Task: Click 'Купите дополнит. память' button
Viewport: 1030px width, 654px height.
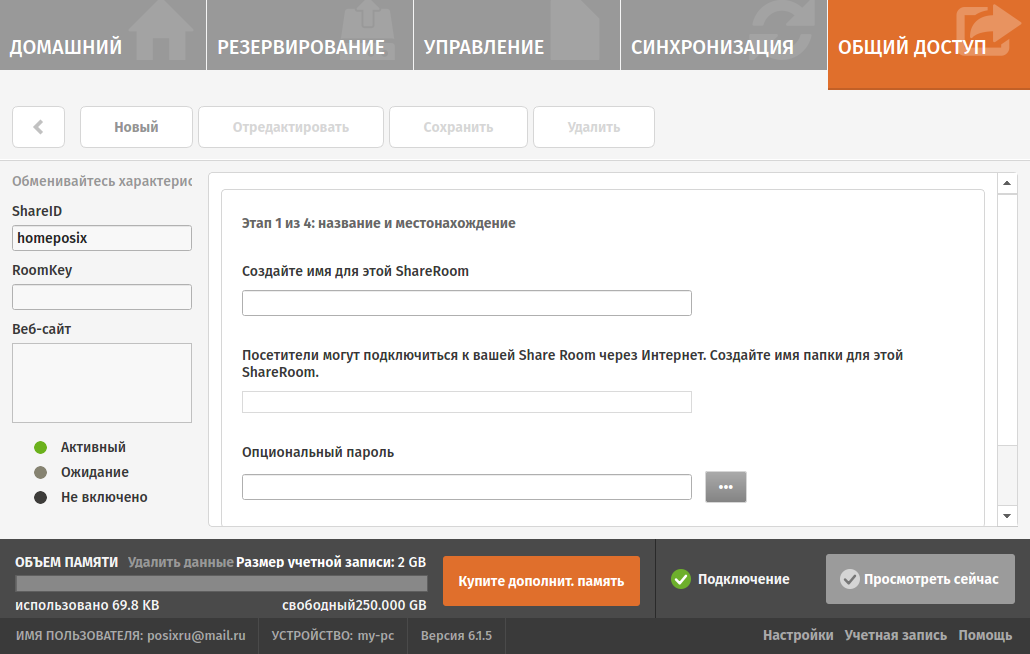Action: 541,581
